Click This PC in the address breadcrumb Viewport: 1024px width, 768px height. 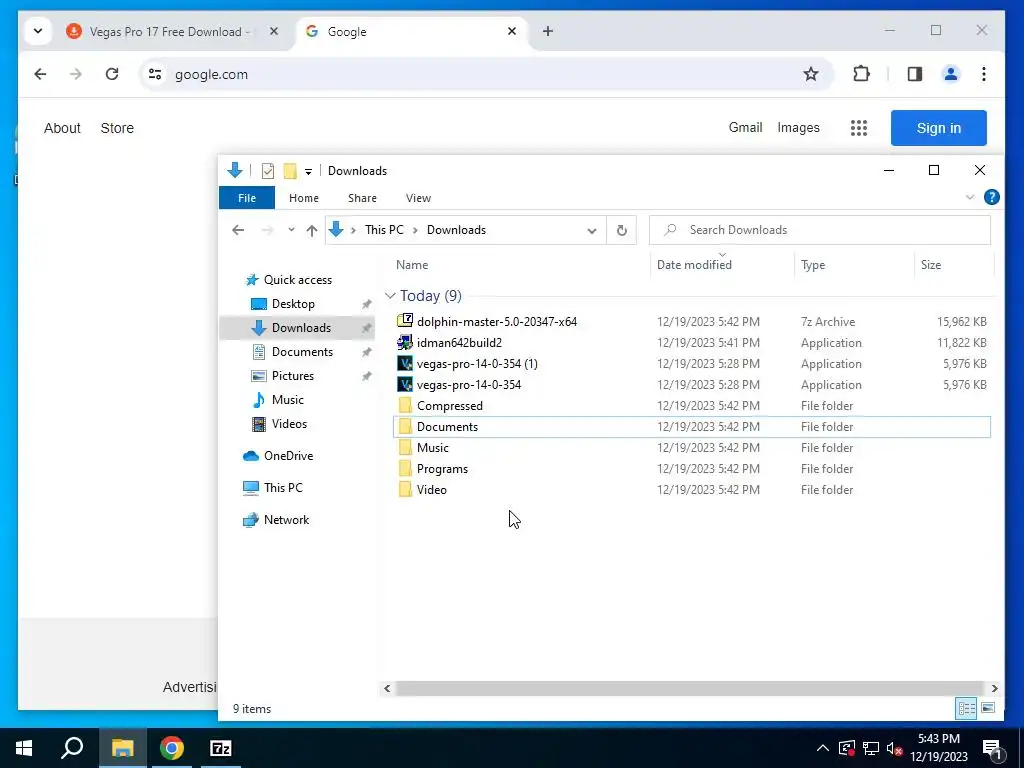tap(384, 230)
